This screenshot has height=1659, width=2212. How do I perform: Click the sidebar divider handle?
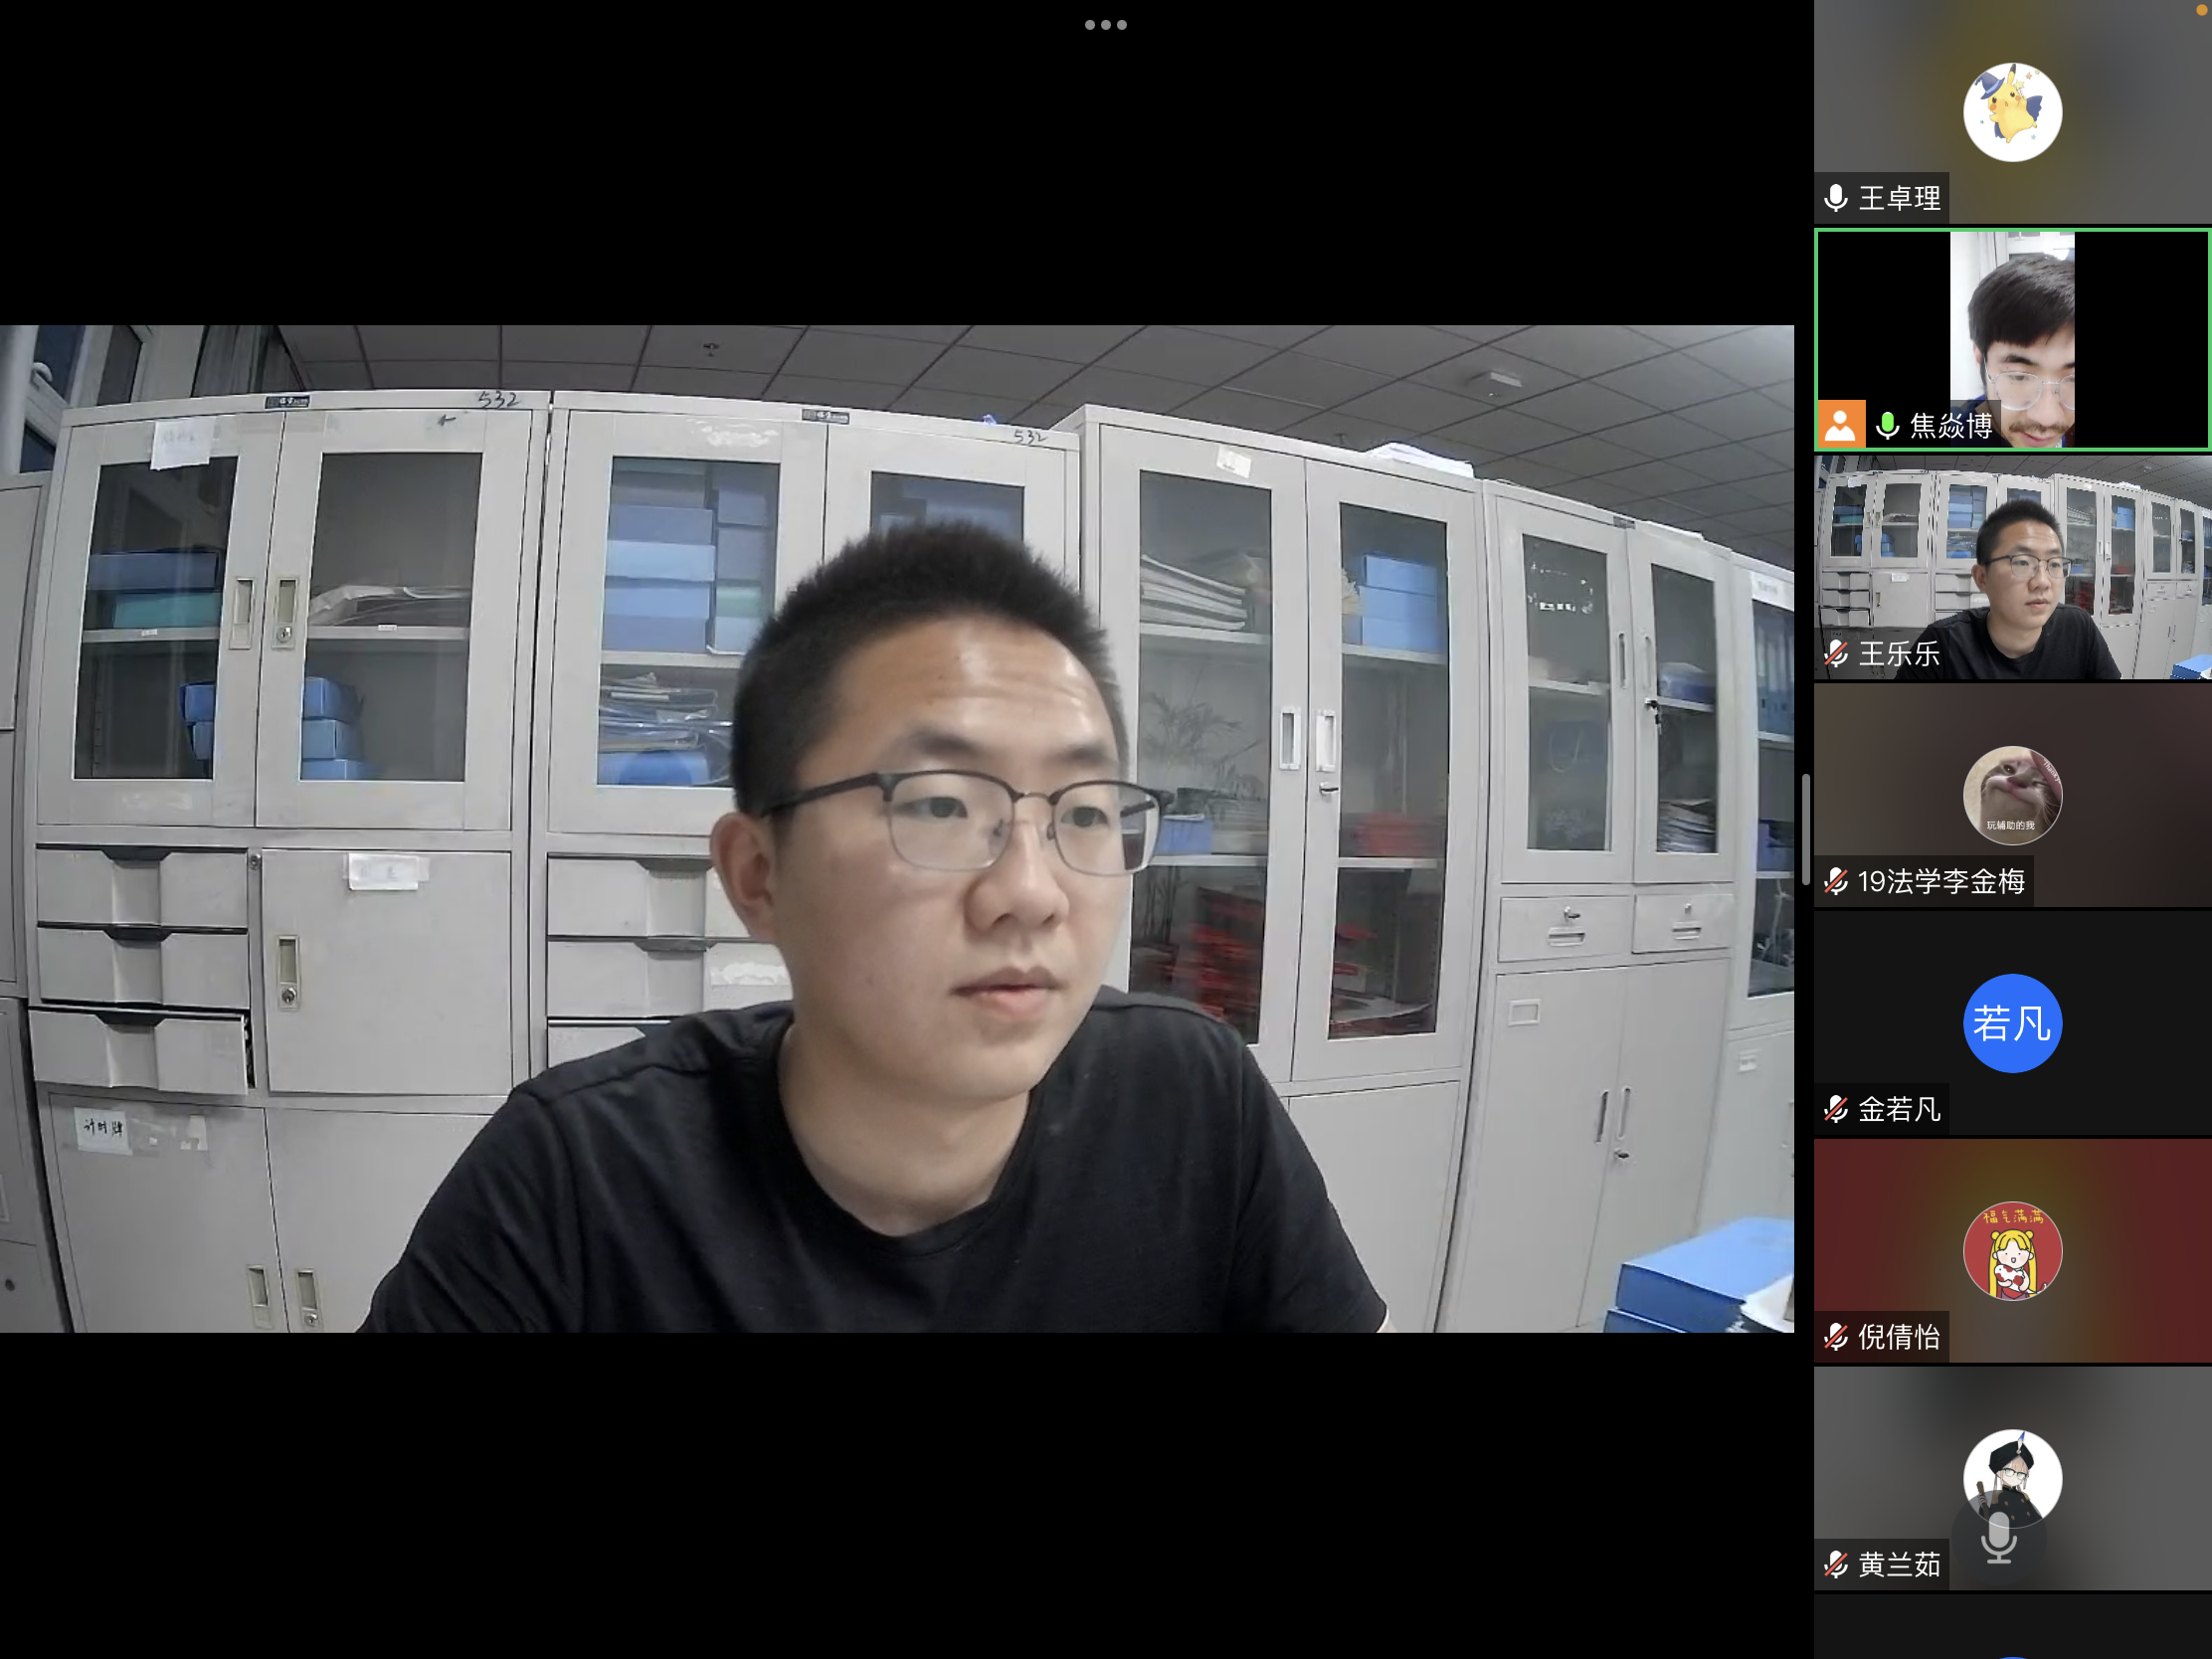pyautogui.click(x=1805, y=829)
